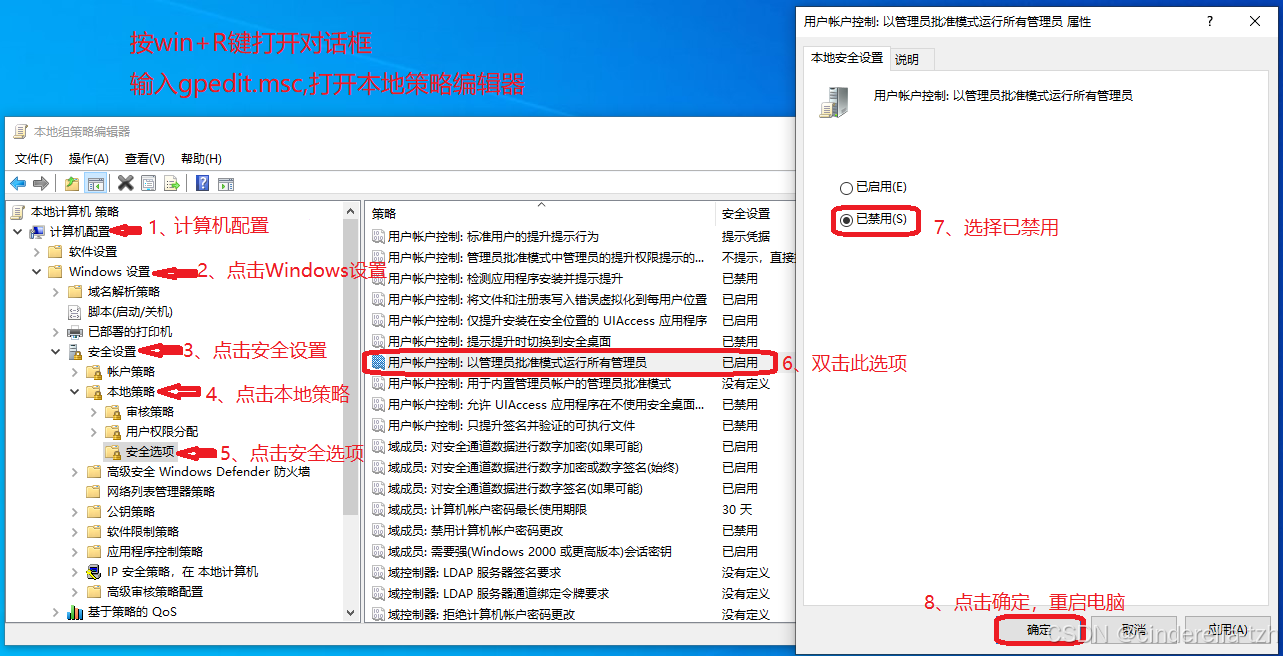
Task: Click the 取消 button
Action: coord(1133,630)
